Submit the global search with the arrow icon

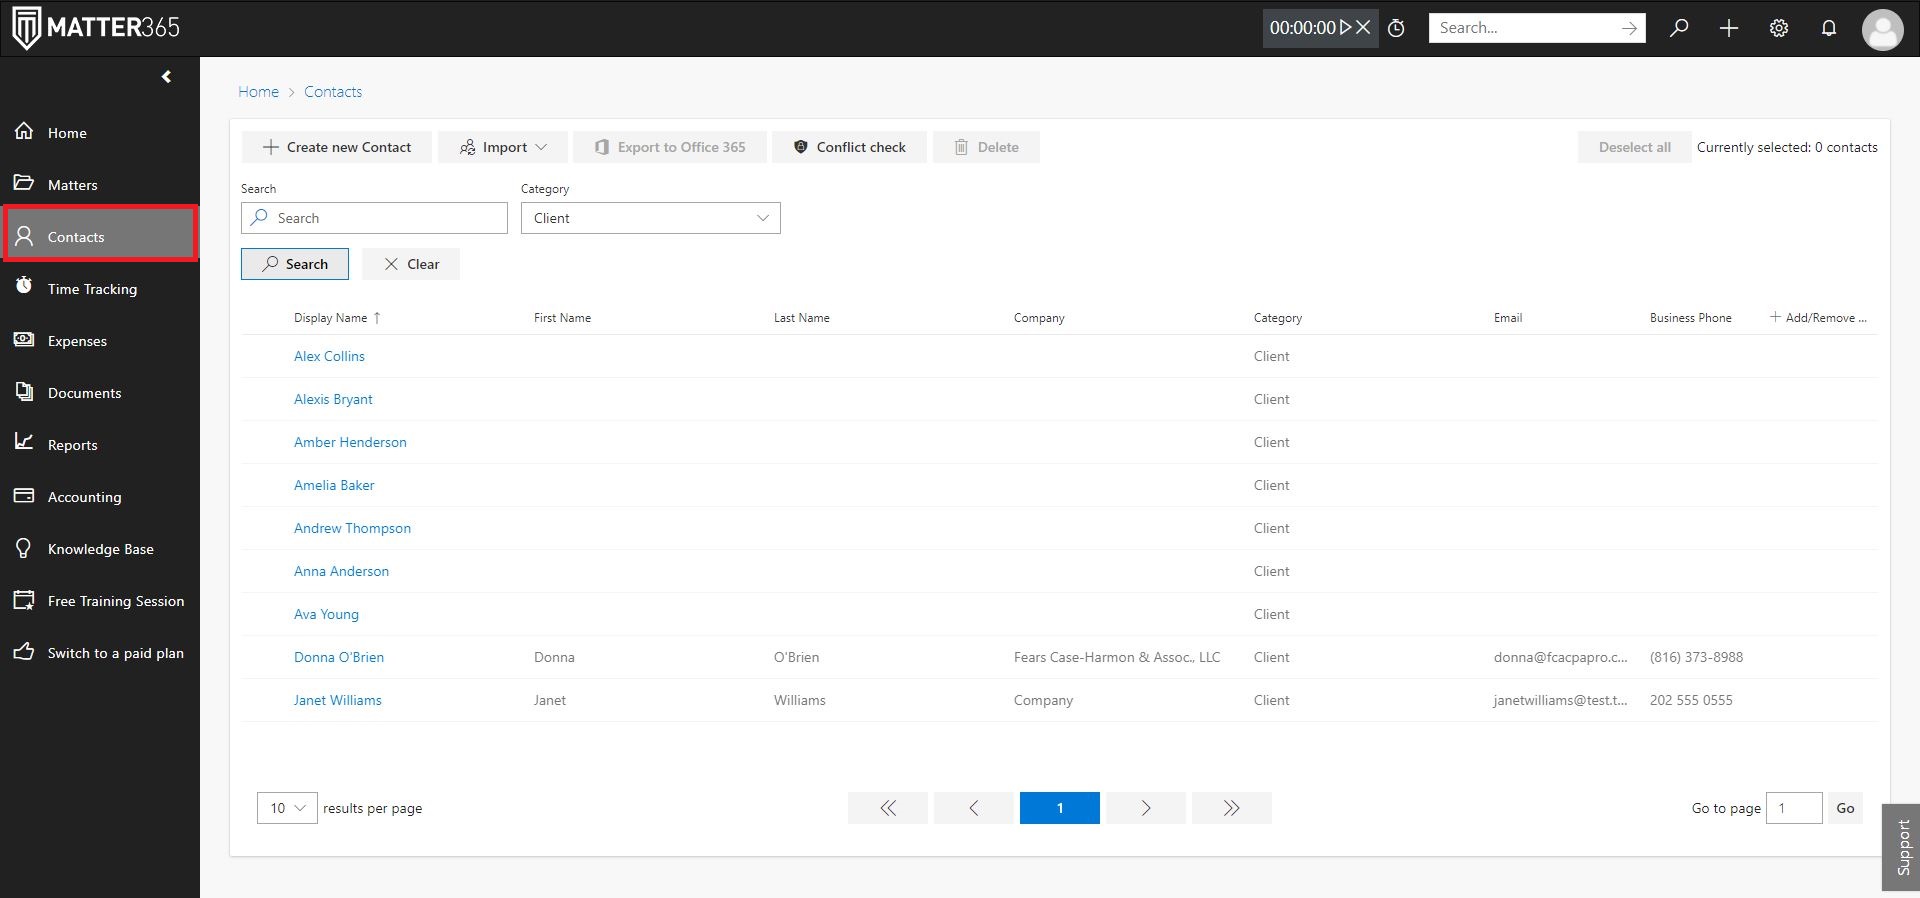pos(1629,28)
